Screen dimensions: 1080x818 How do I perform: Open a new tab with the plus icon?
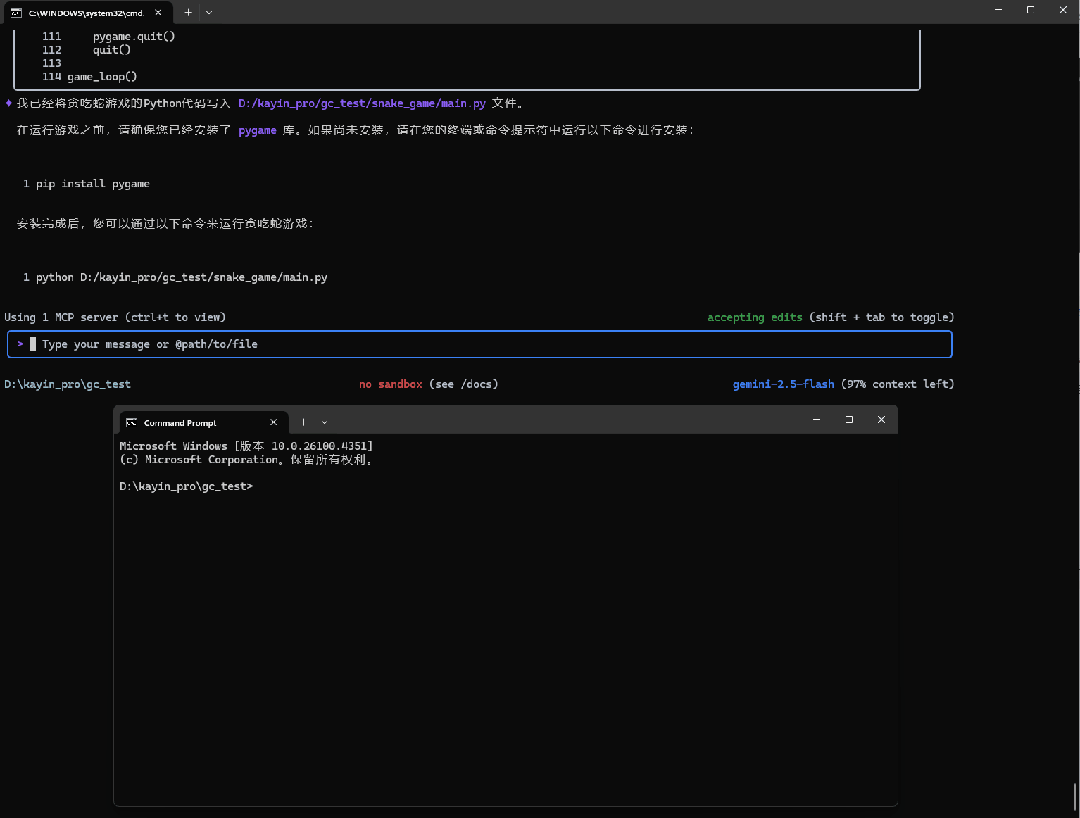click(188, 12)
